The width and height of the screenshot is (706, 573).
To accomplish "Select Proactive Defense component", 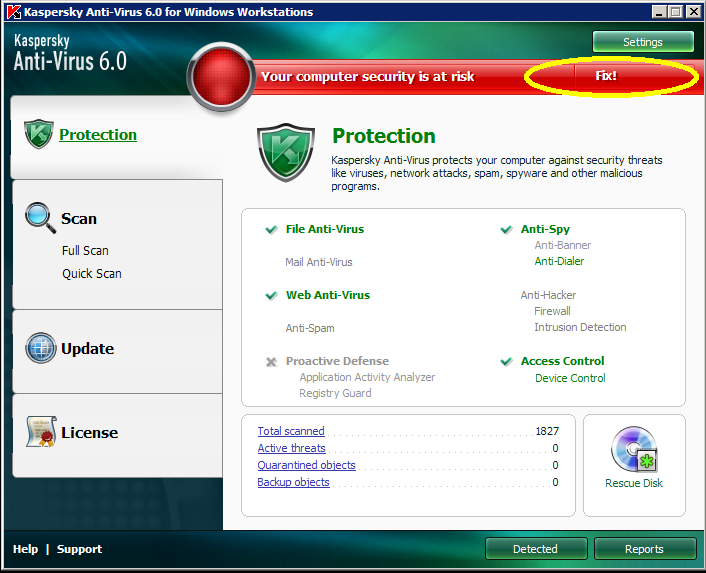I will (x=337, y=361).
